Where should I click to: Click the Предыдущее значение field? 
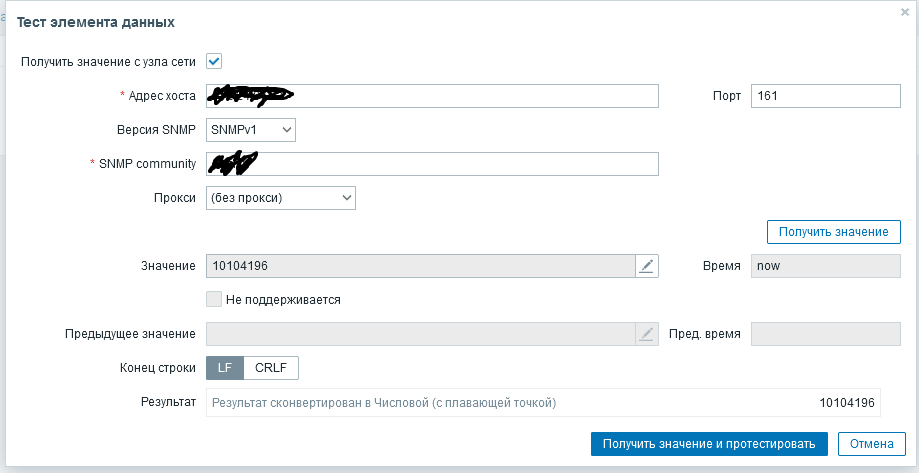point(420,334)
